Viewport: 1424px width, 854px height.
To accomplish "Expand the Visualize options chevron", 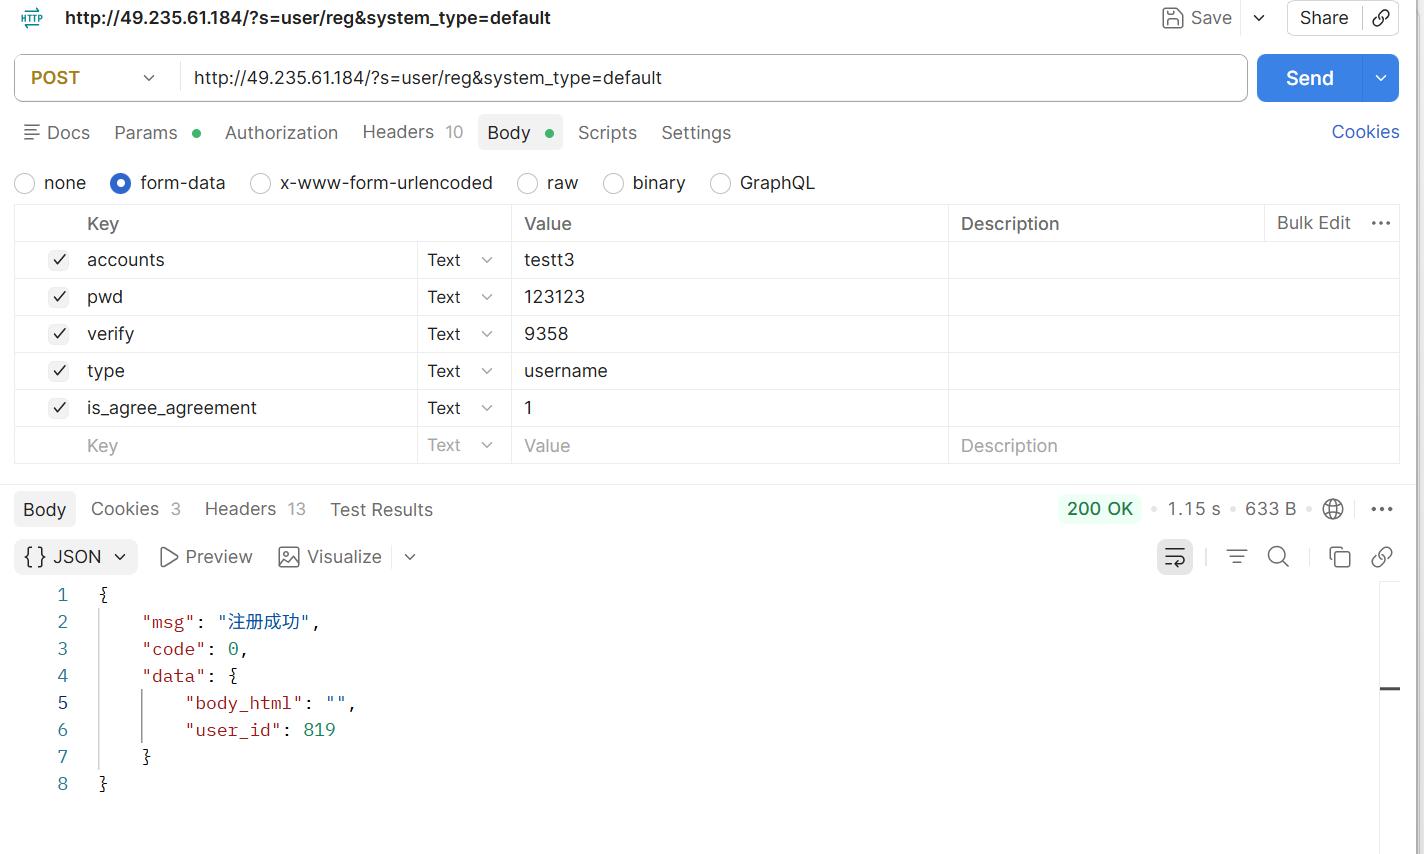I will [x=410, y=557].
